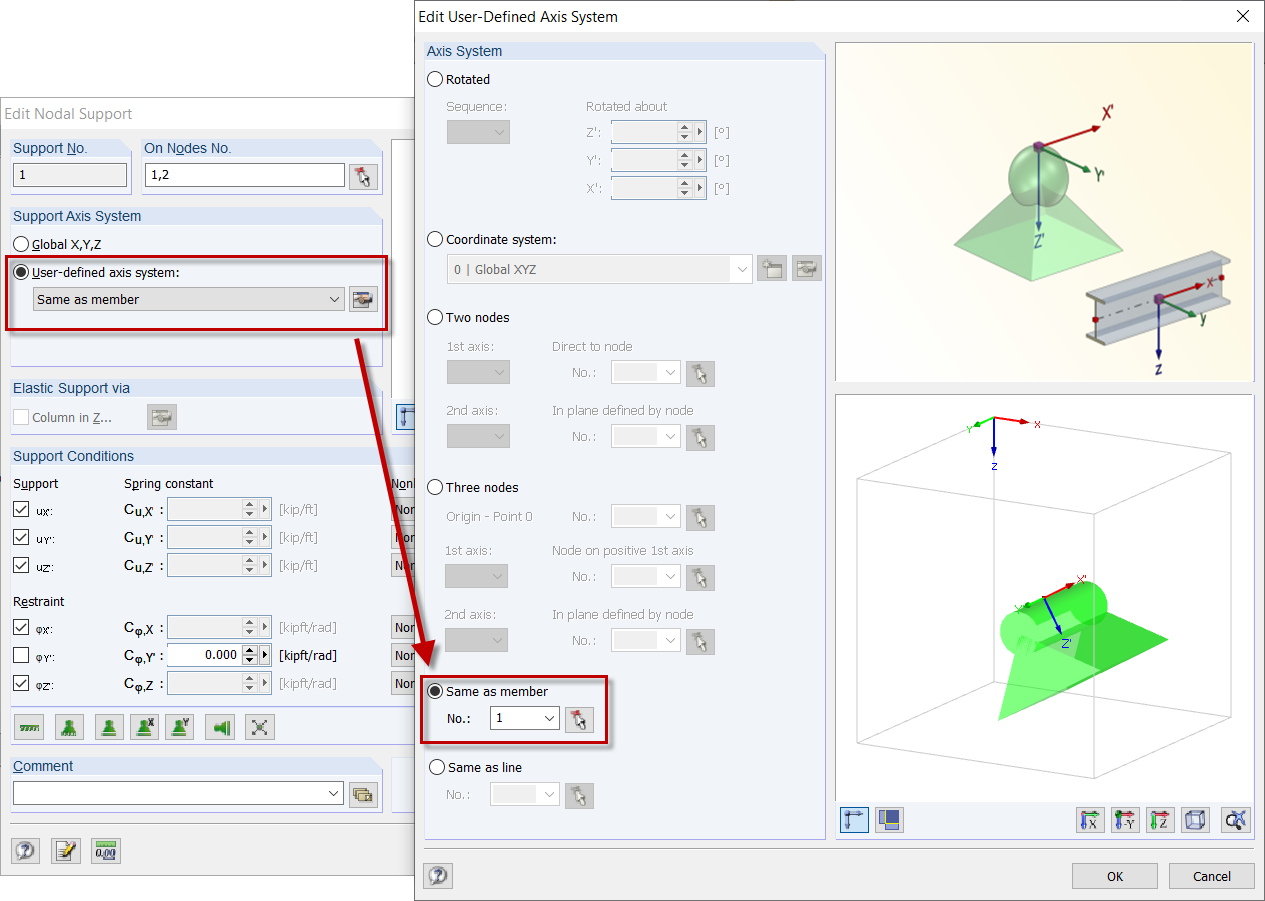
Task: Confirm with the OK button
Action: coord(1114,876)
